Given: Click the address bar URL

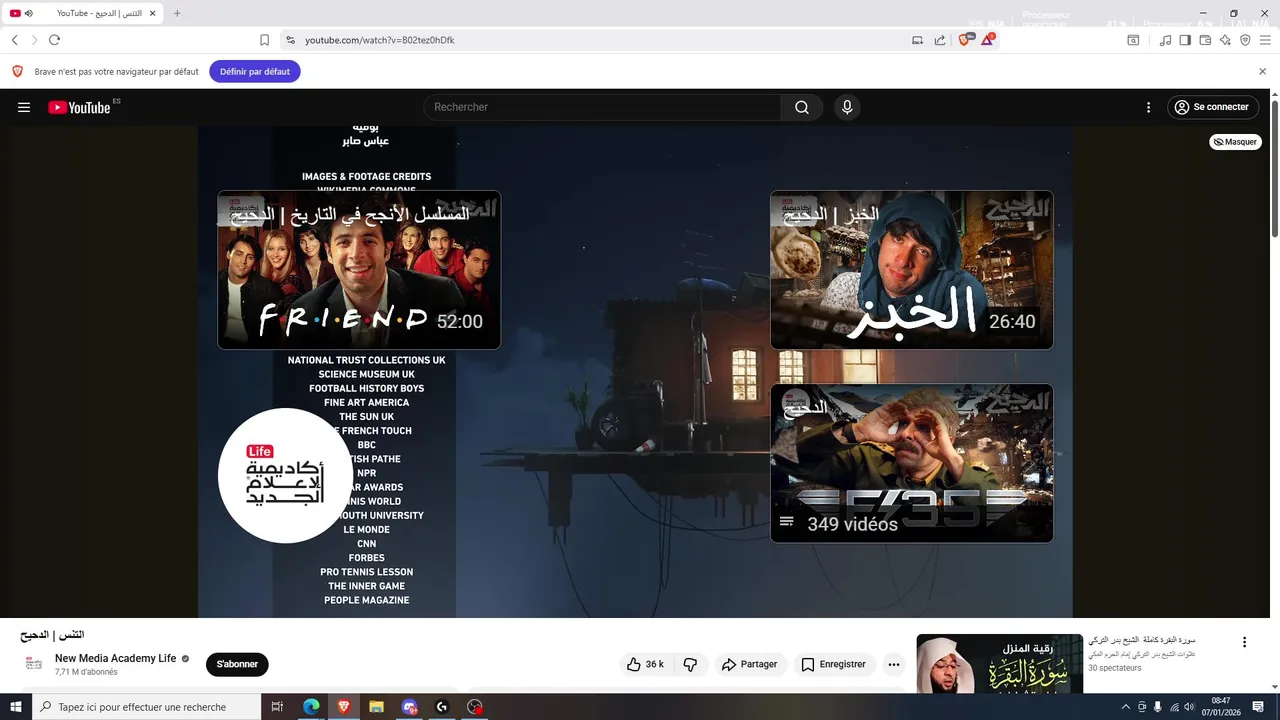Looking at the screenshot, I should tap(380, 40).
